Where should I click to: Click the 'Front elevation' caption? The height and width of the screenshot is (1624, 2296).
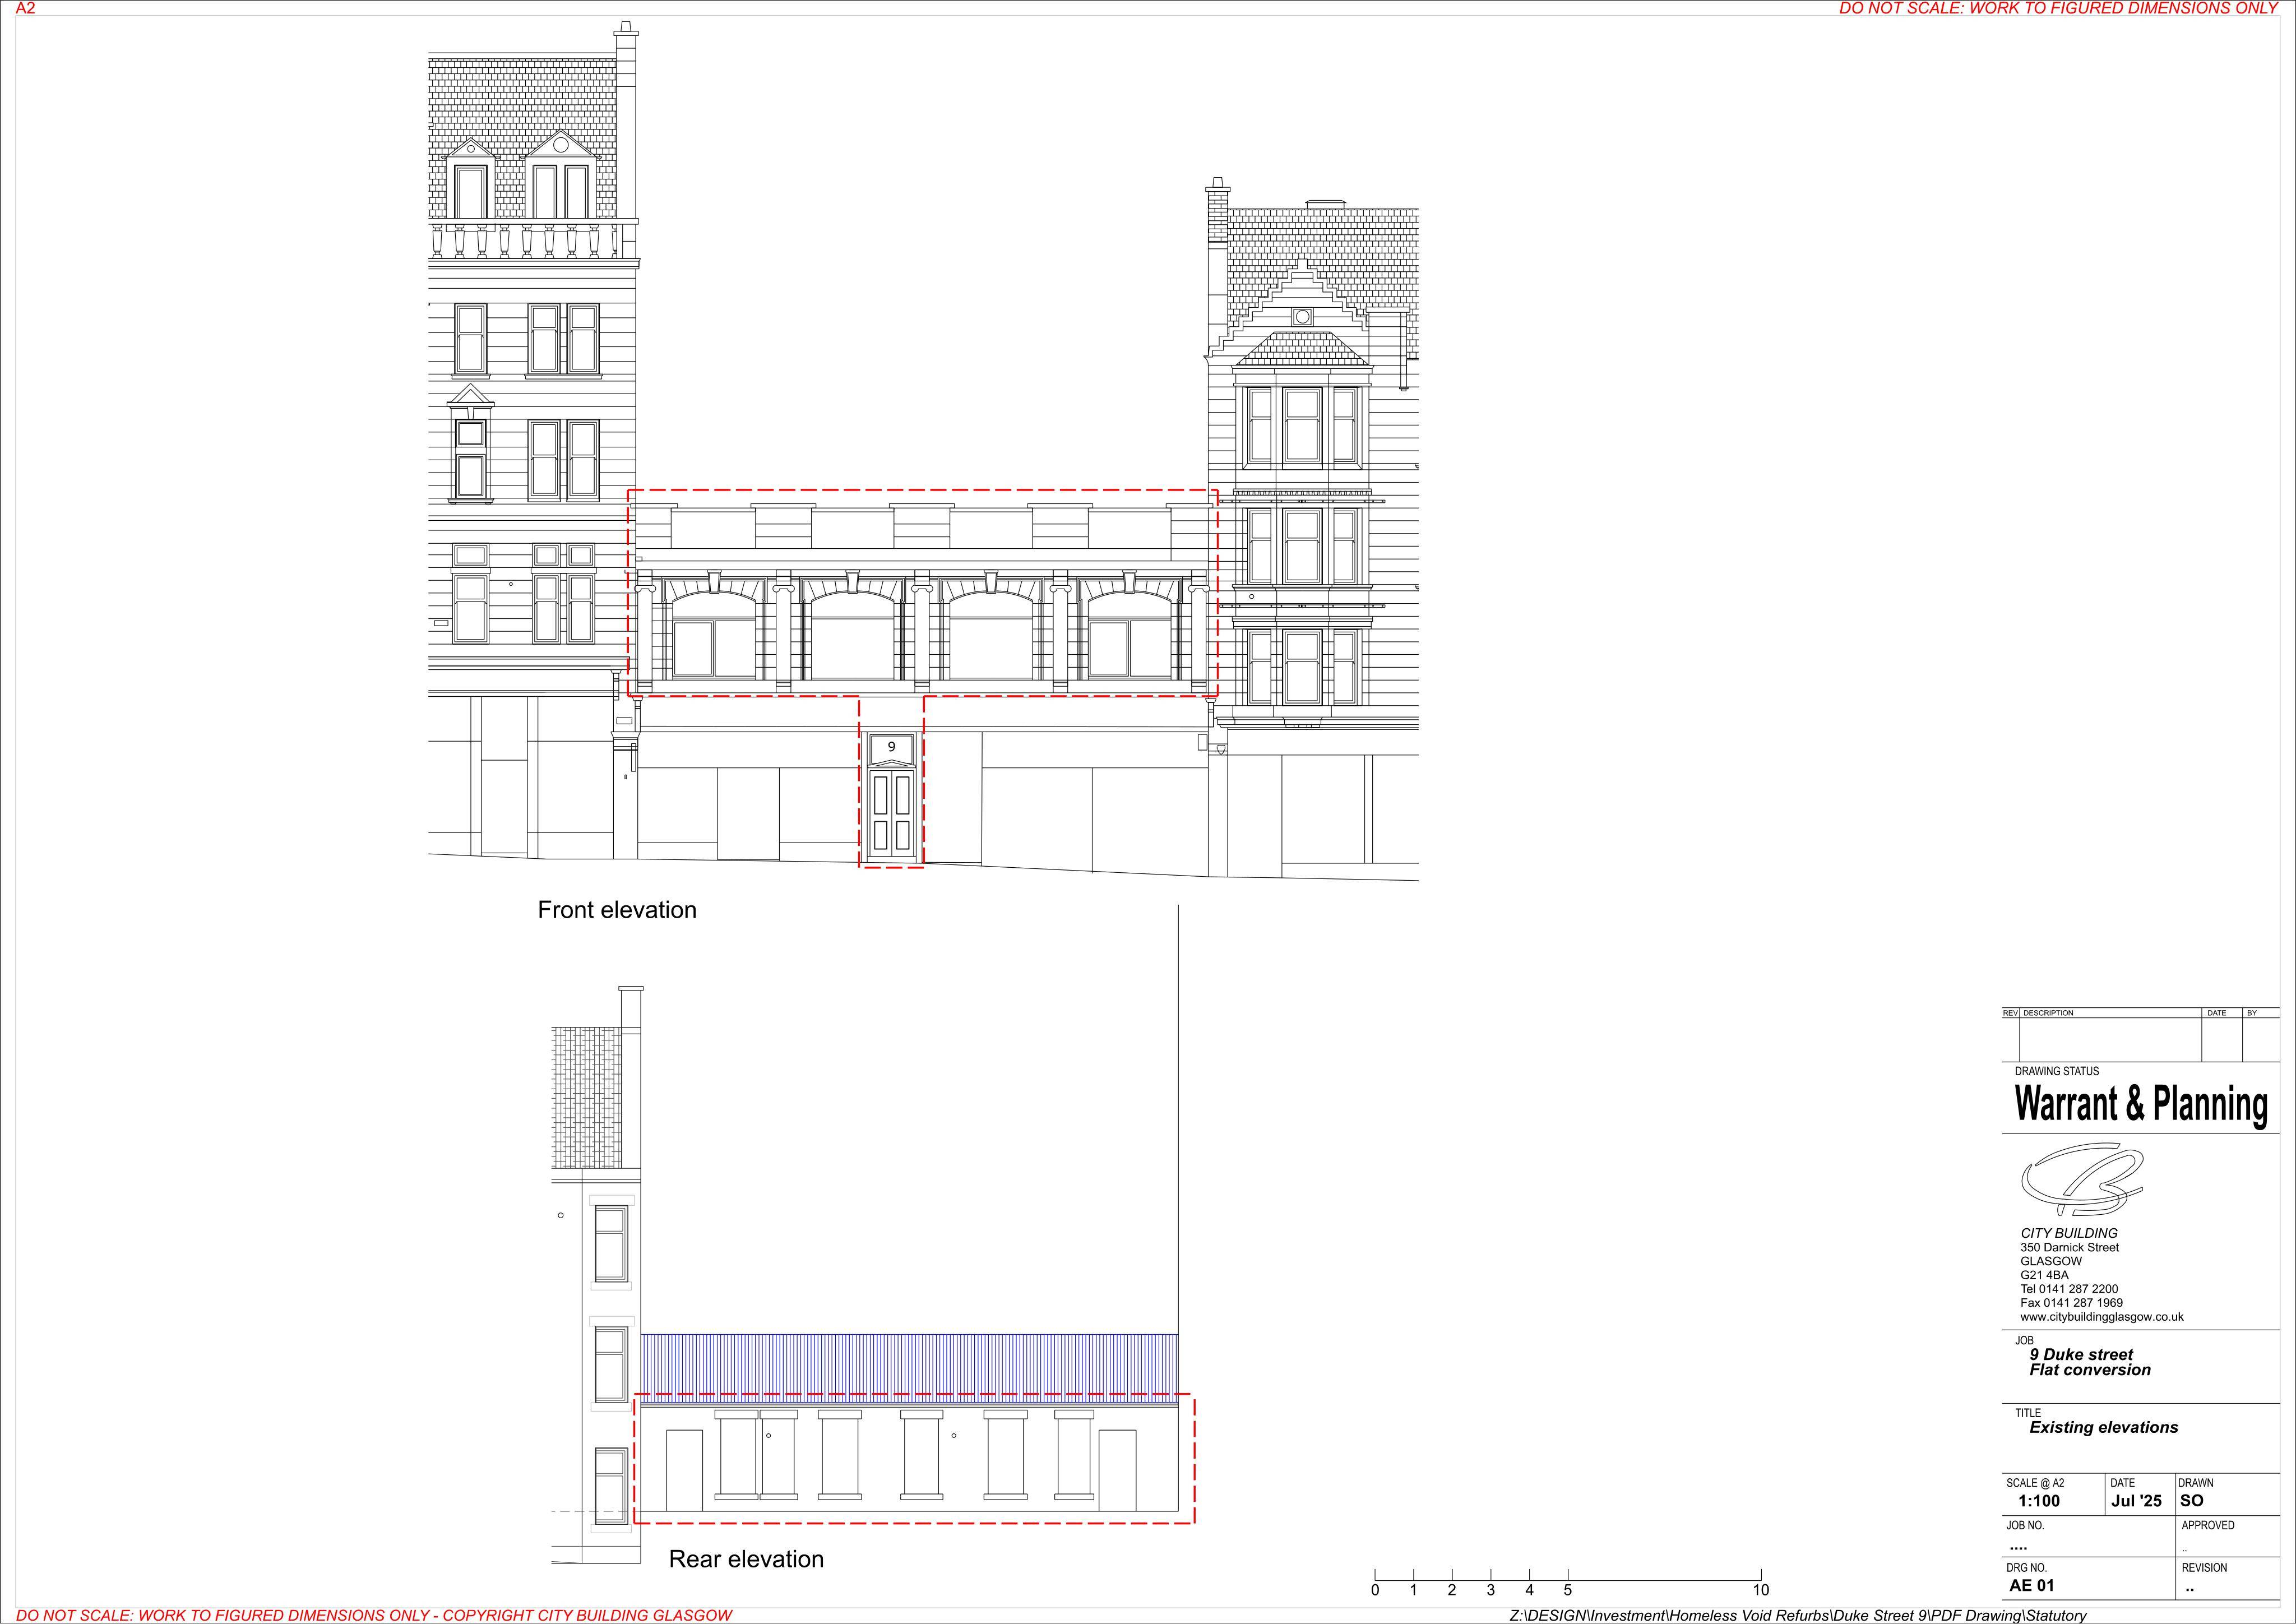point(617,910)
